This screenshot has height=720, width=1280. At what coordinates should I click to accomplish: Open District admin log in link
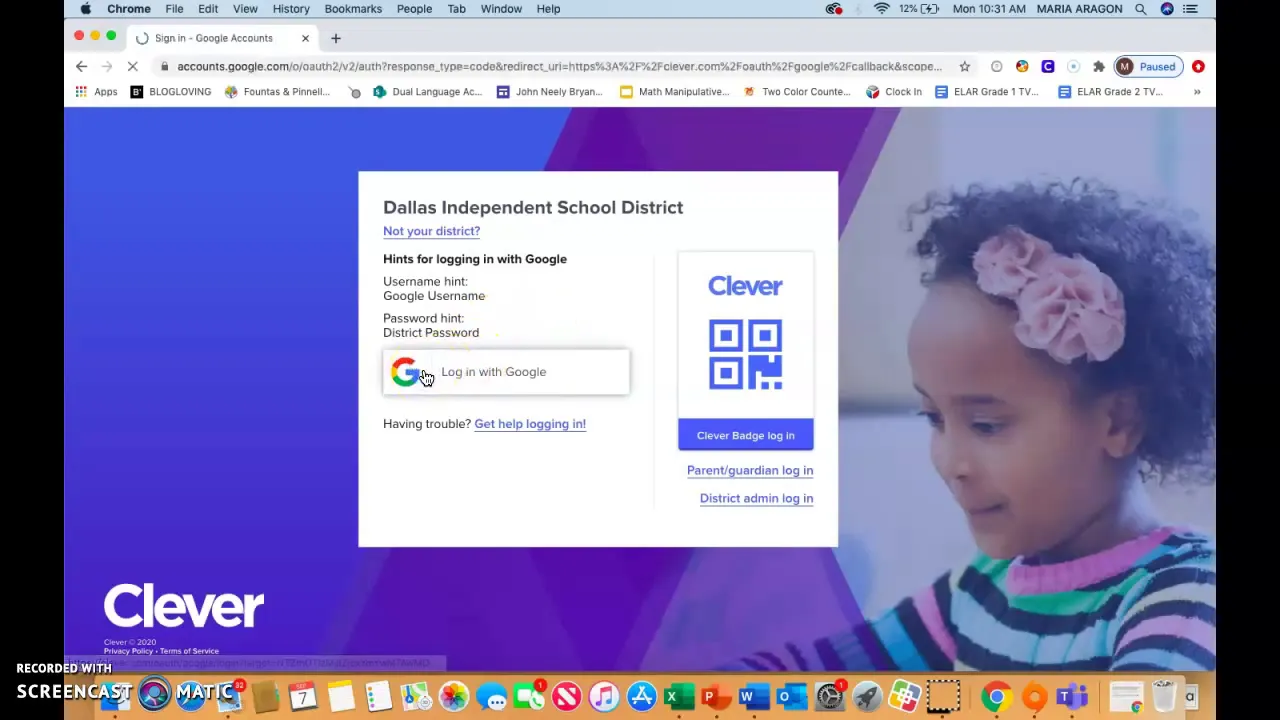(756, 498)
